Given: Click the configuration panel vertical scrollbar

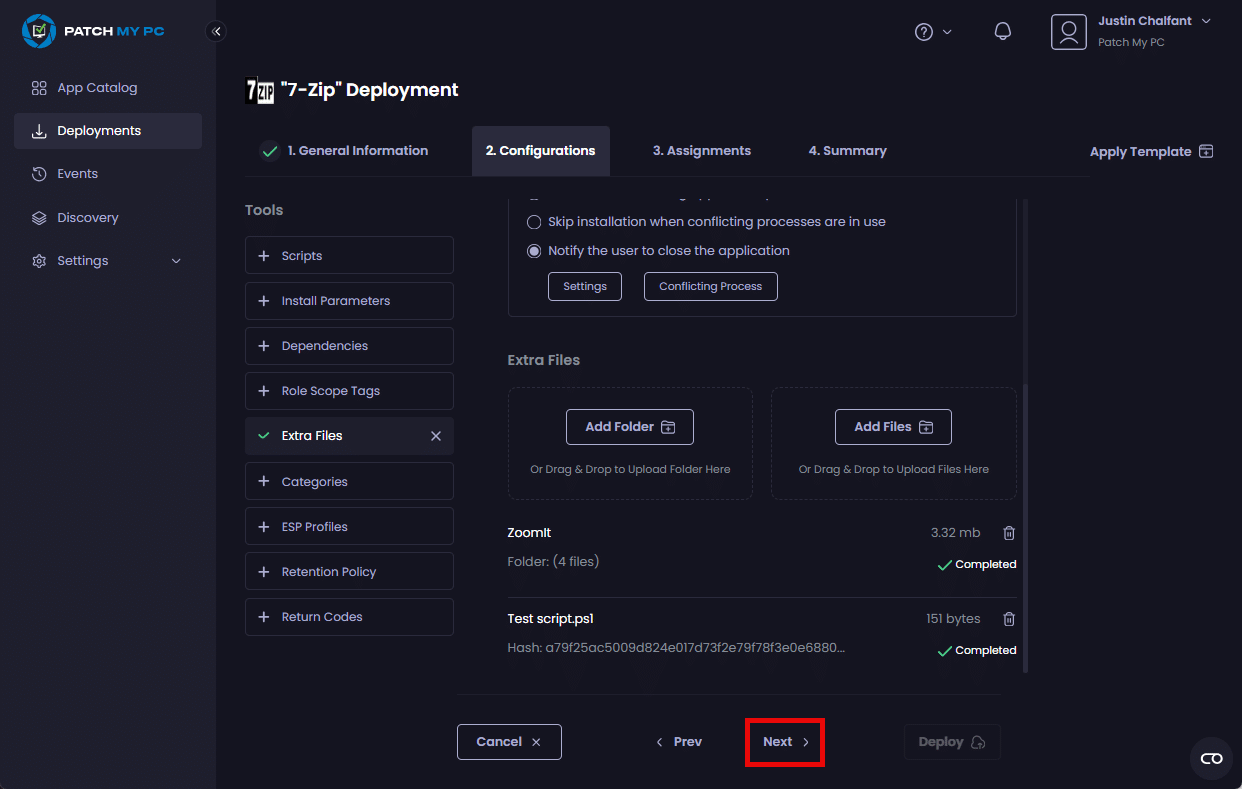Looking at the screenshot, I should 1023,528.
